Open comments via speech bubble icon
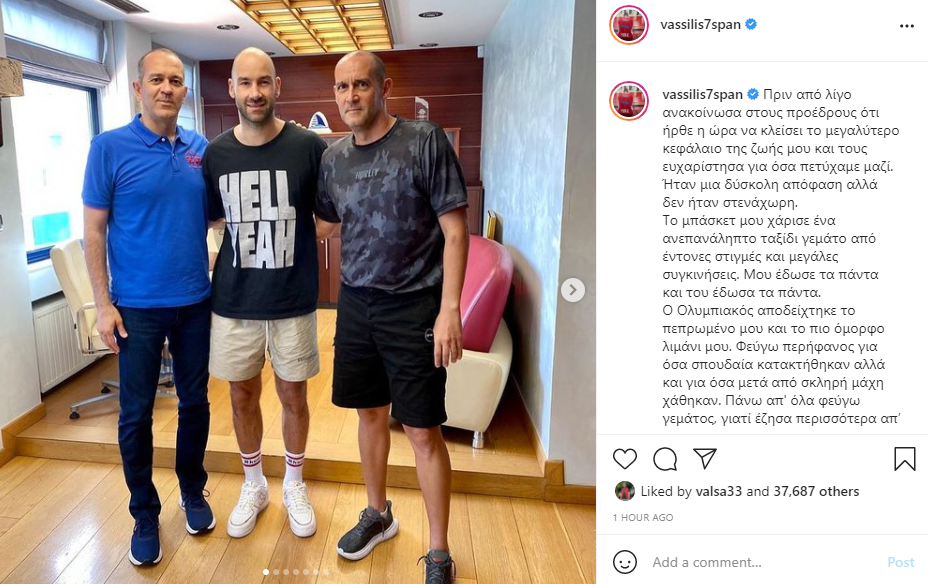928x584 pixels. pyautogui.click(x=665, y=459)
